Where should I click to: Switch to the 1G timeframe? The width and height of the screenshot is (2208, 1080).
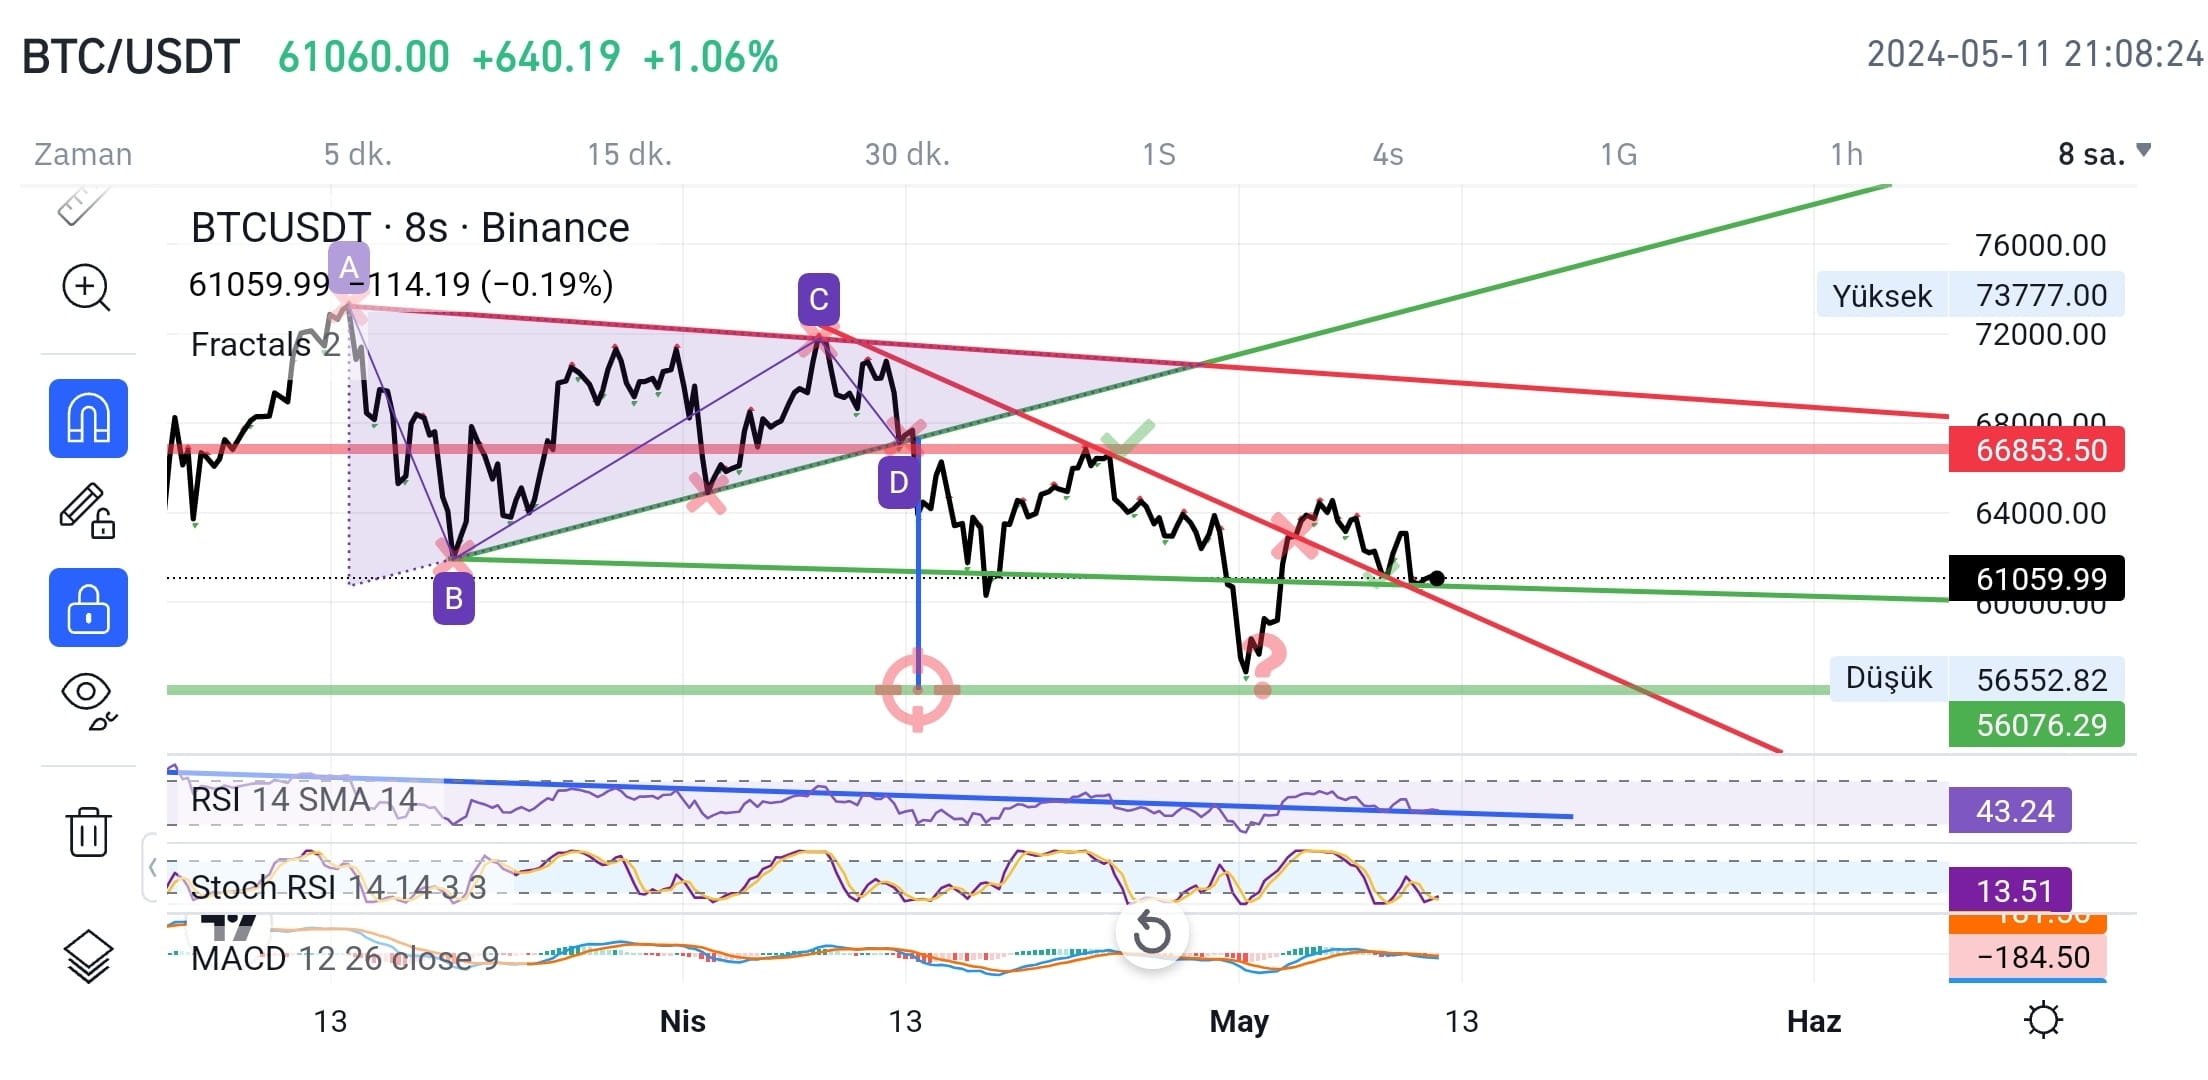click(1620, 154)
